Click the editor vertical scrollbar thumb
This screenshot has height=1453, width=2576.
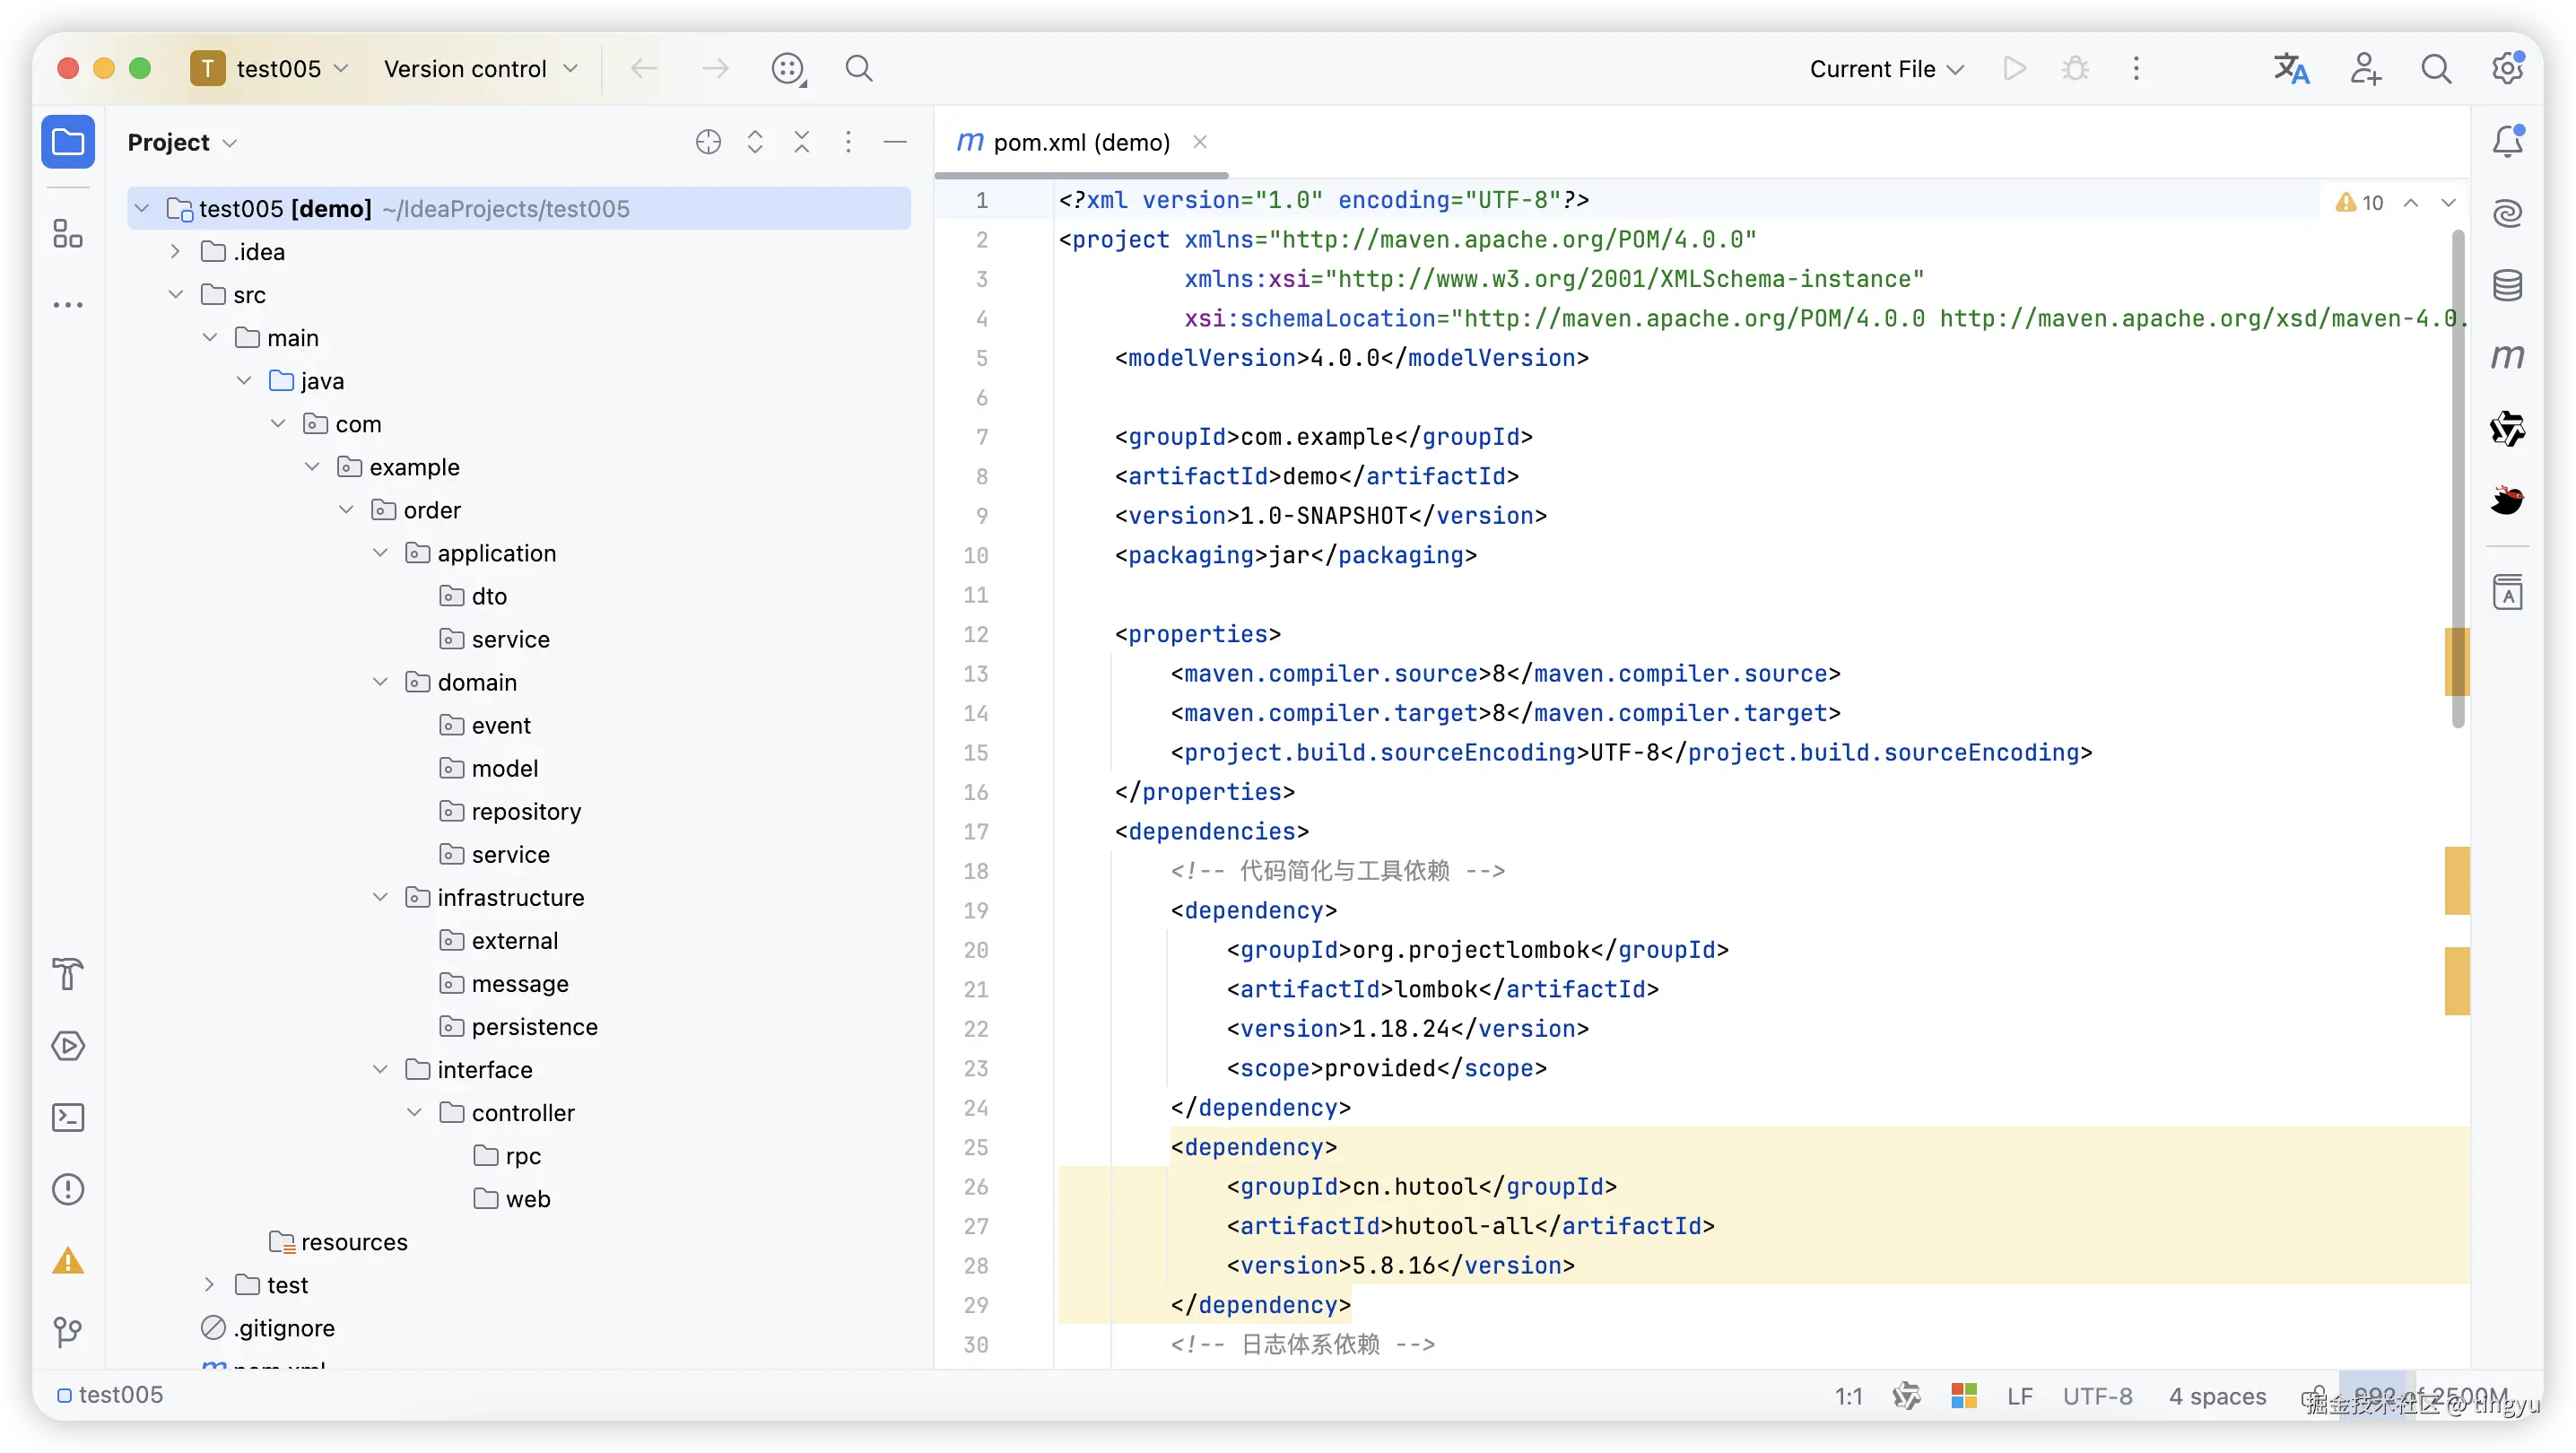[2457, 480]
